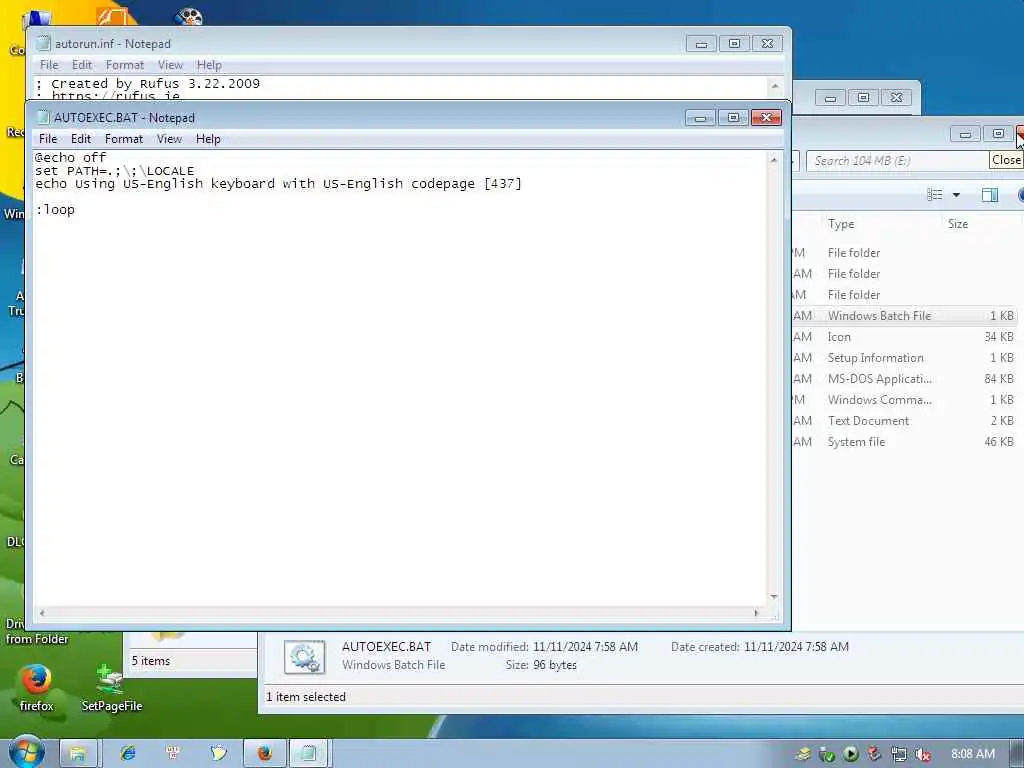The height and width of the screenshot is (768, 1024).
Task: Close the background middle window
Action: point(897,98)
